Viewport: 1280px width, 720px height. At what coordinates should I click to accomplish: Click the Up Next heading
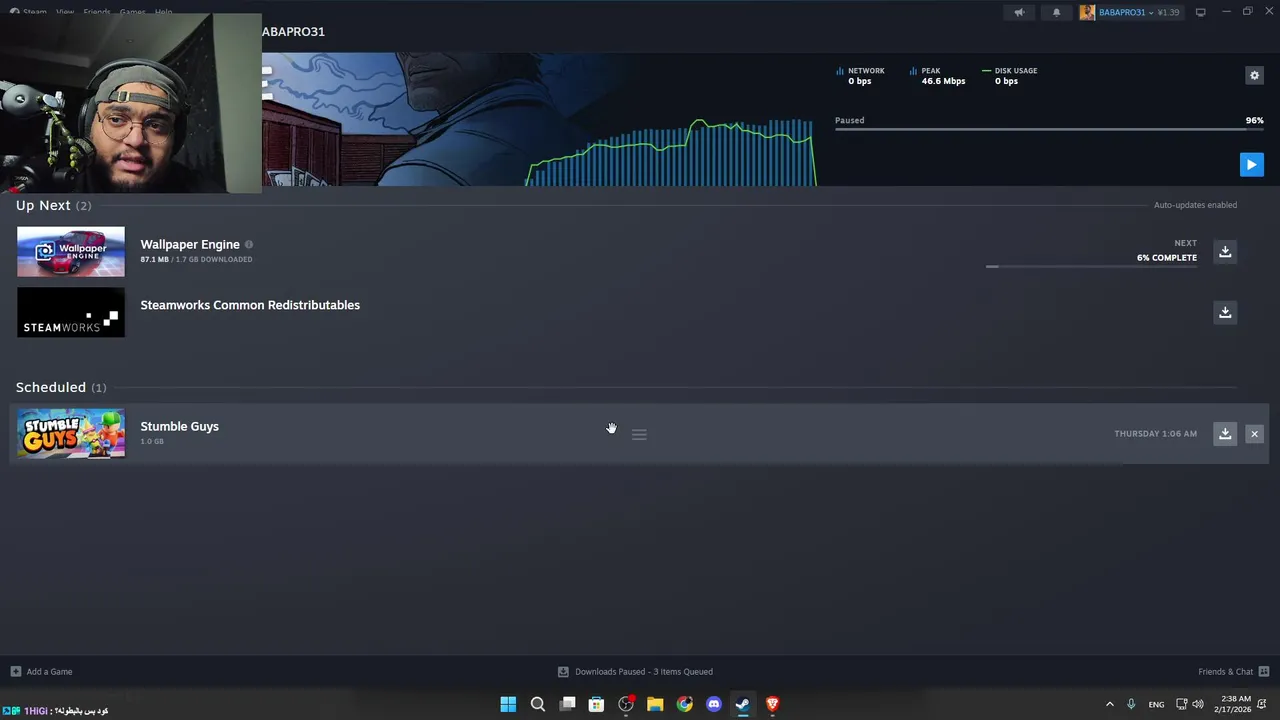pyautogui.click(x=43, y=205)
